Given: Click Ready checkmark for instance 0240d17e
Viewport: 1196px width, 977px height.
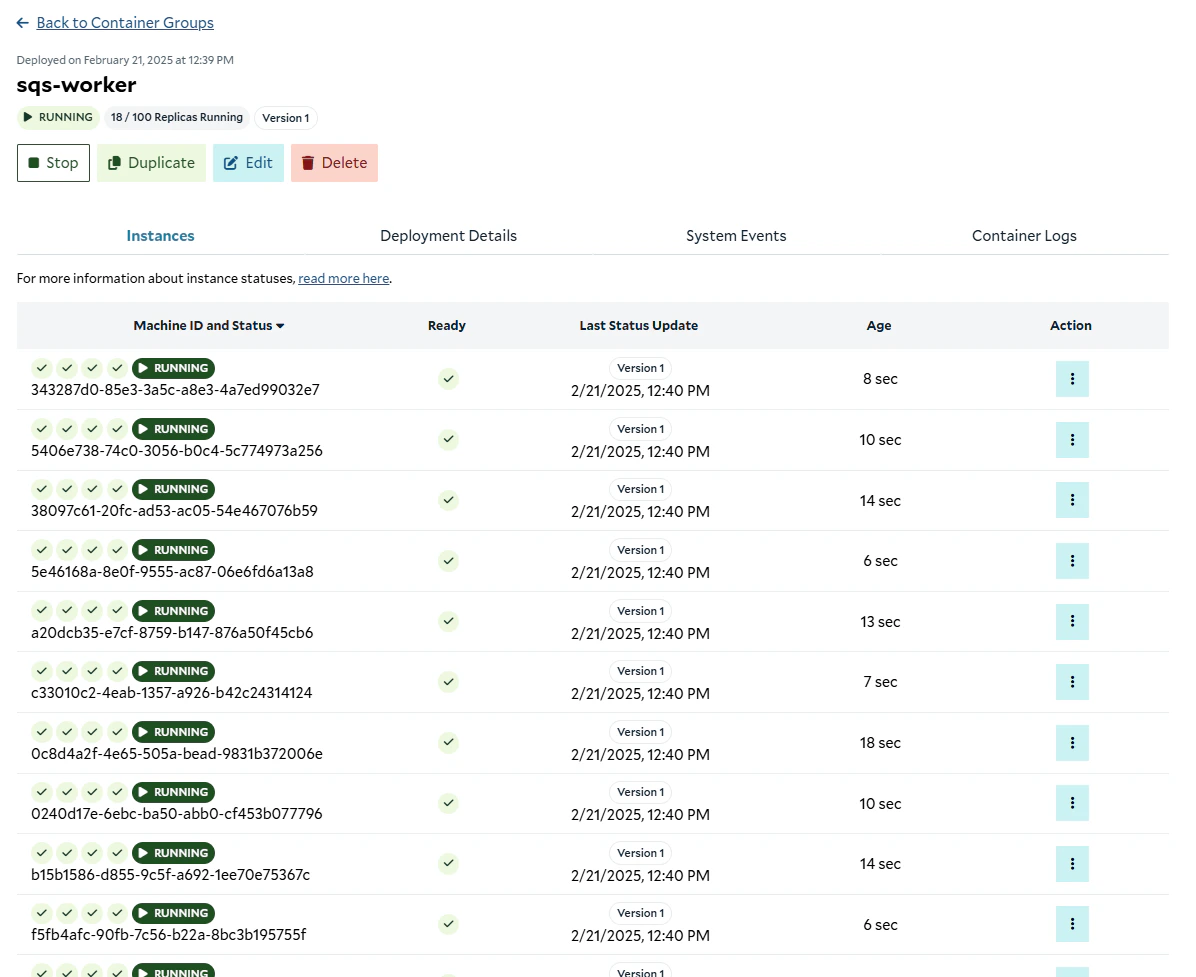Looking at the screenshot, I should 448,803.
